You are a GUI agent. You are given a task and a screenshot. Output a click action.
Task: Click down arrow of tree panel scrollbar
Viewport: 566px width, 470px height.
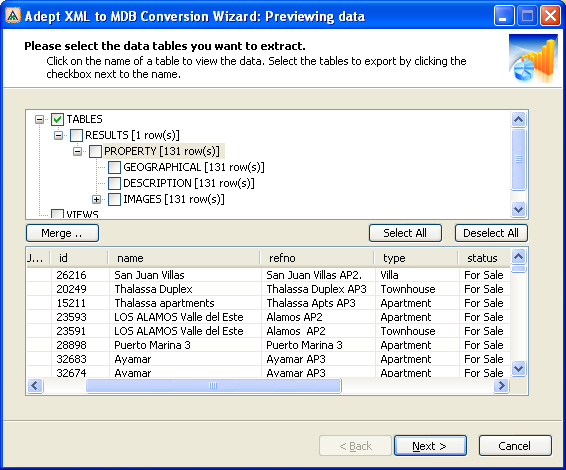(x=519, y=209)
